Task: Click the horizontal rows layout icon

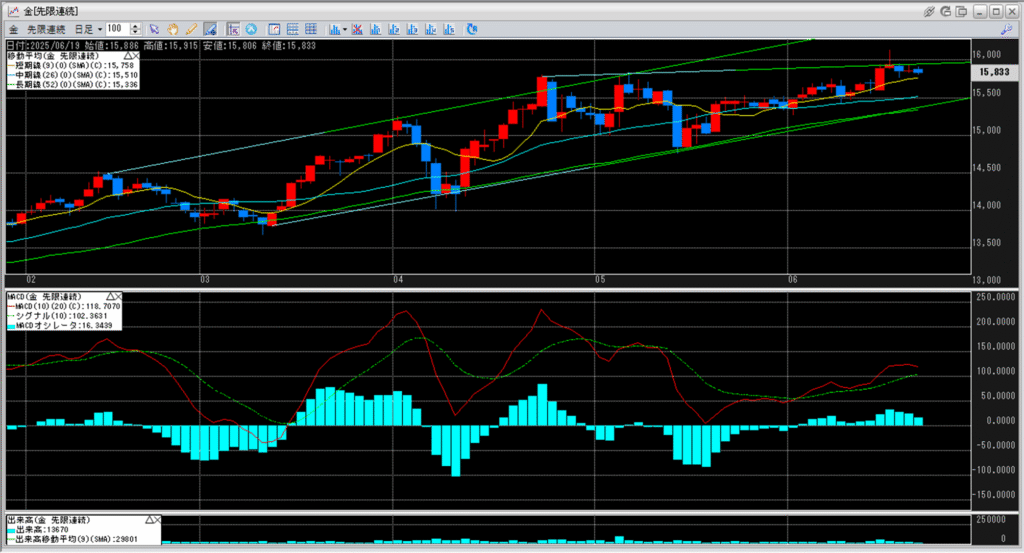Action: (x=293, y=29)
